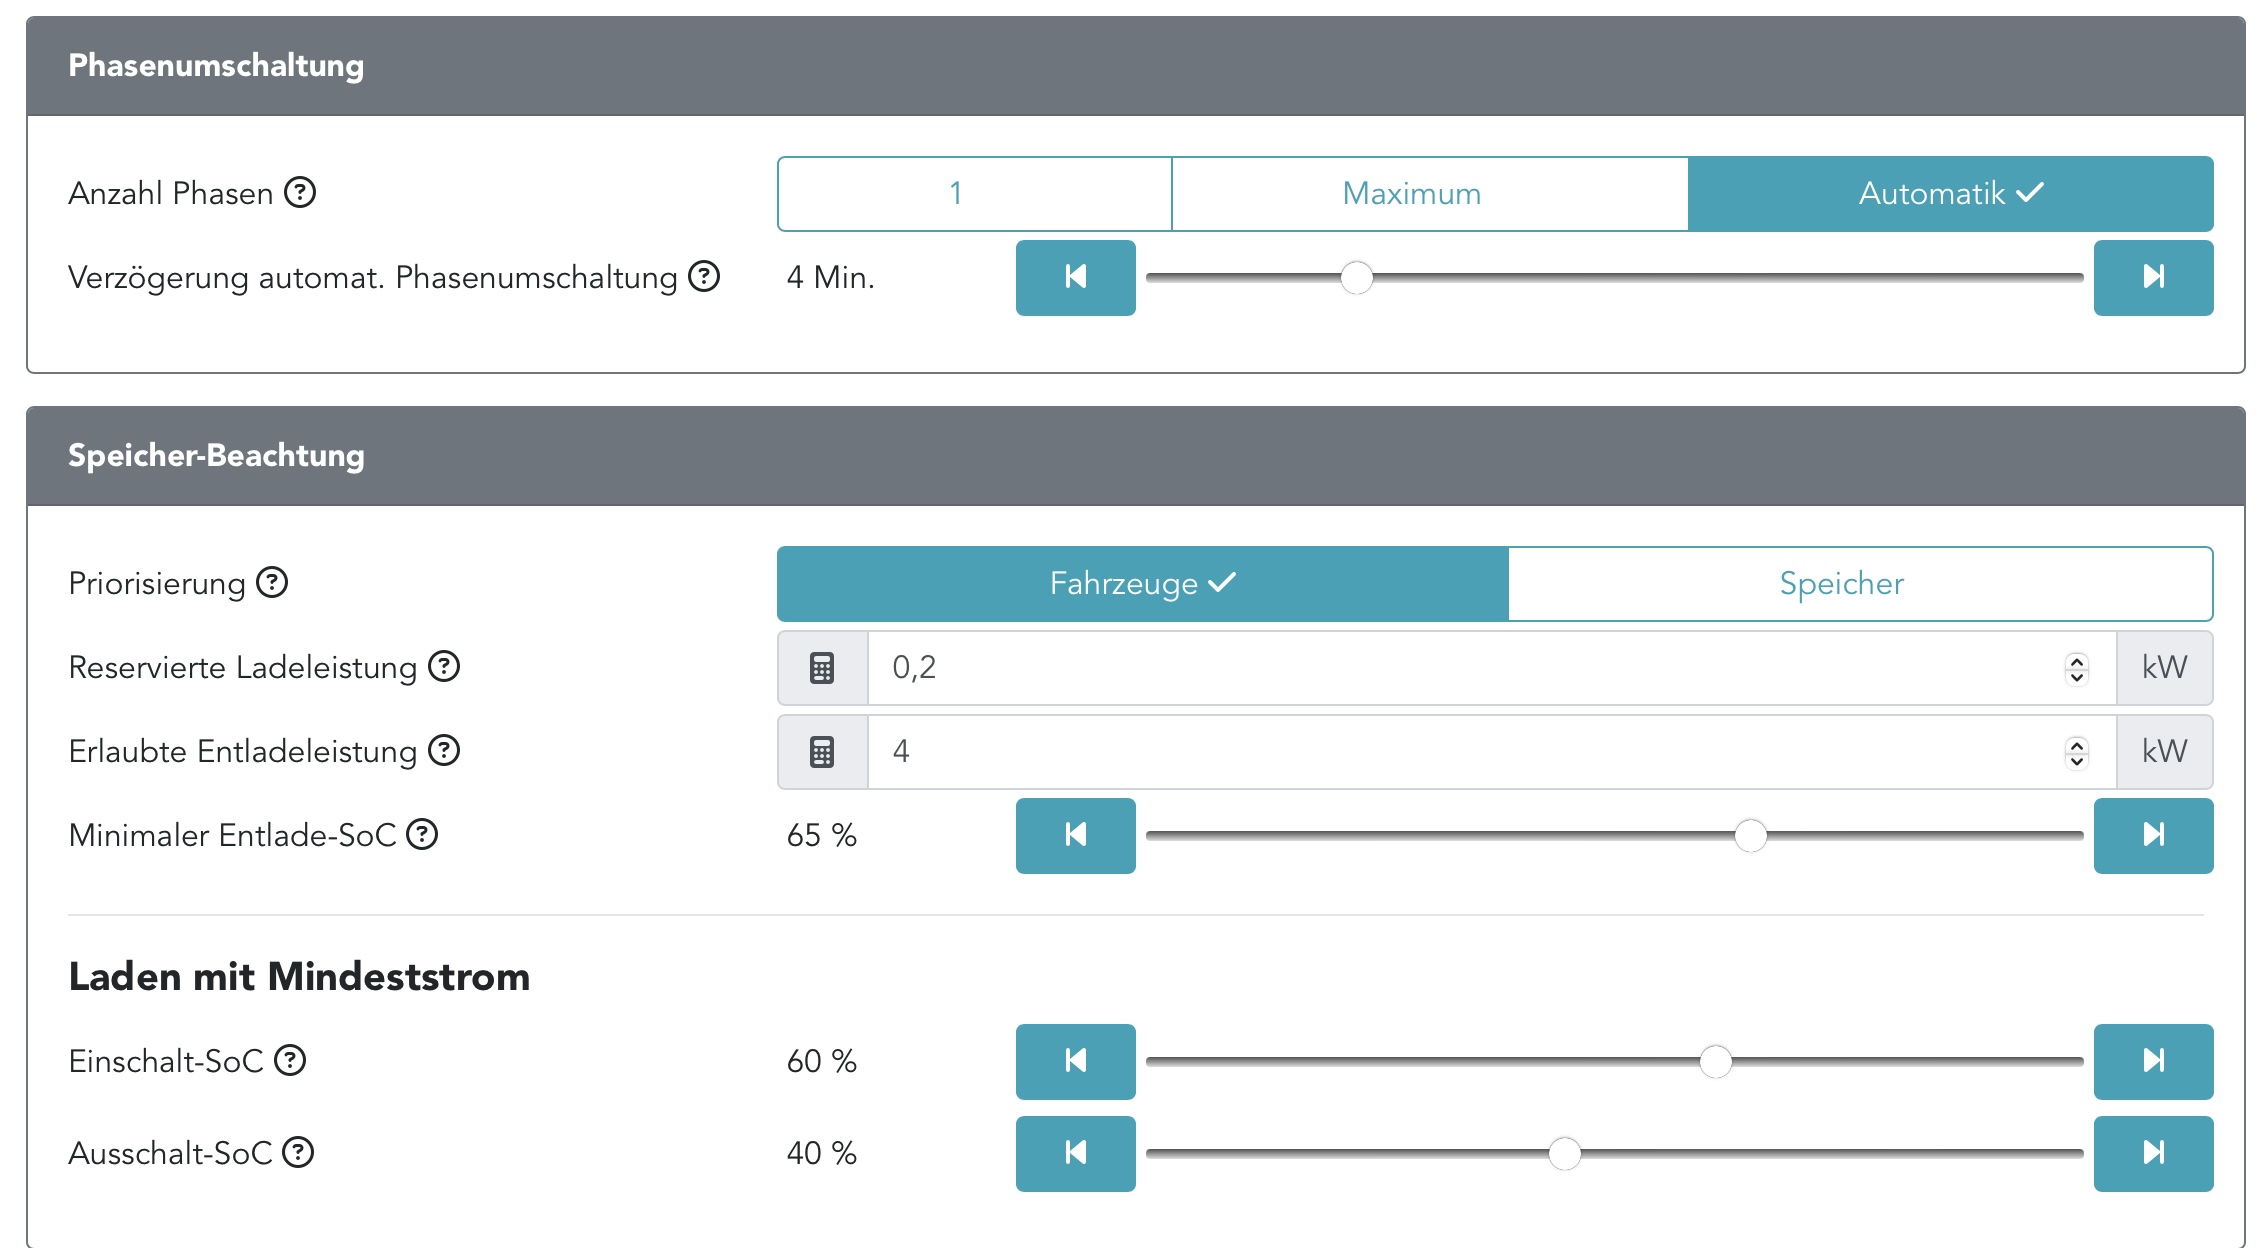Choose Automatik phase switching
Viewport: 2260px width, 1248px height.
tap(1950, 193)
